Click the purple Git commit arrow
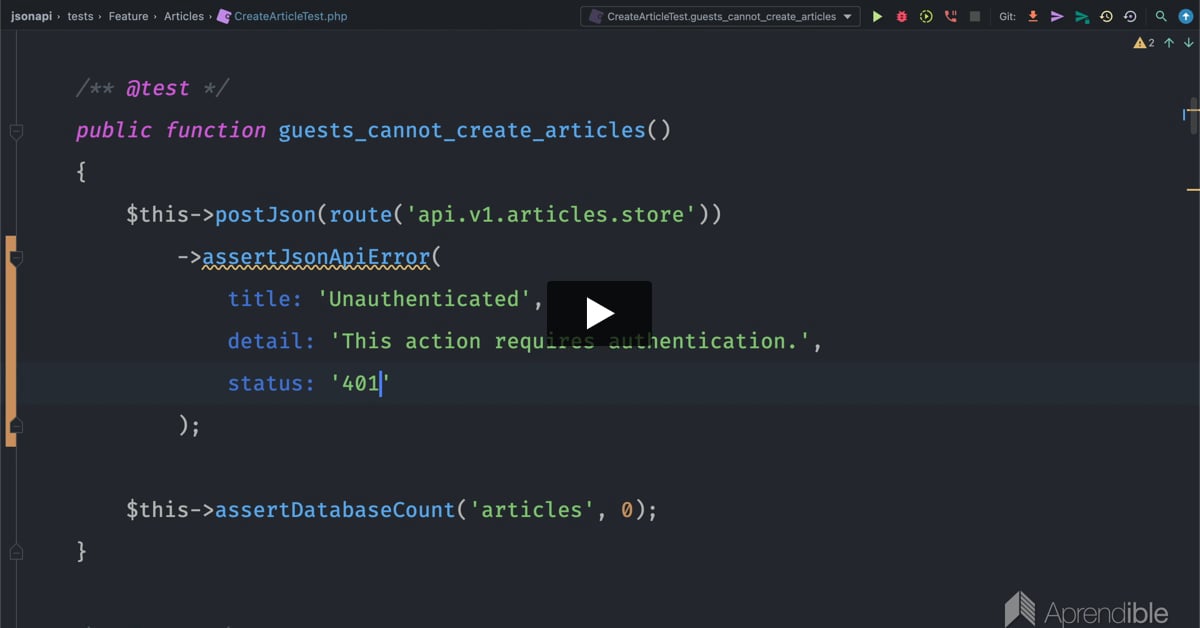The image size is (1200, 628). pyautogui.click(x=1057, y=16)
